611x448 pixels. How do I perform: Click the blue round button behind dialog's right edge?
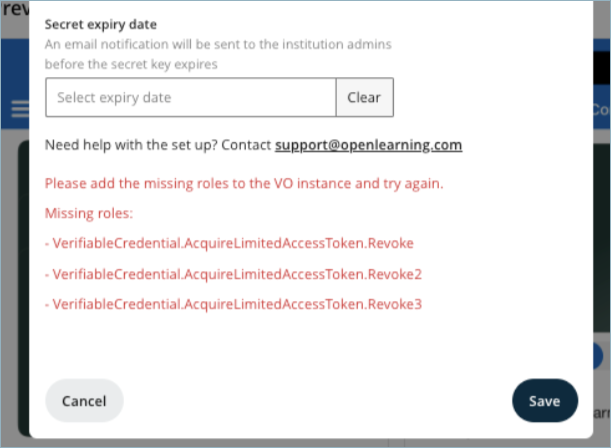pos(598,357)
